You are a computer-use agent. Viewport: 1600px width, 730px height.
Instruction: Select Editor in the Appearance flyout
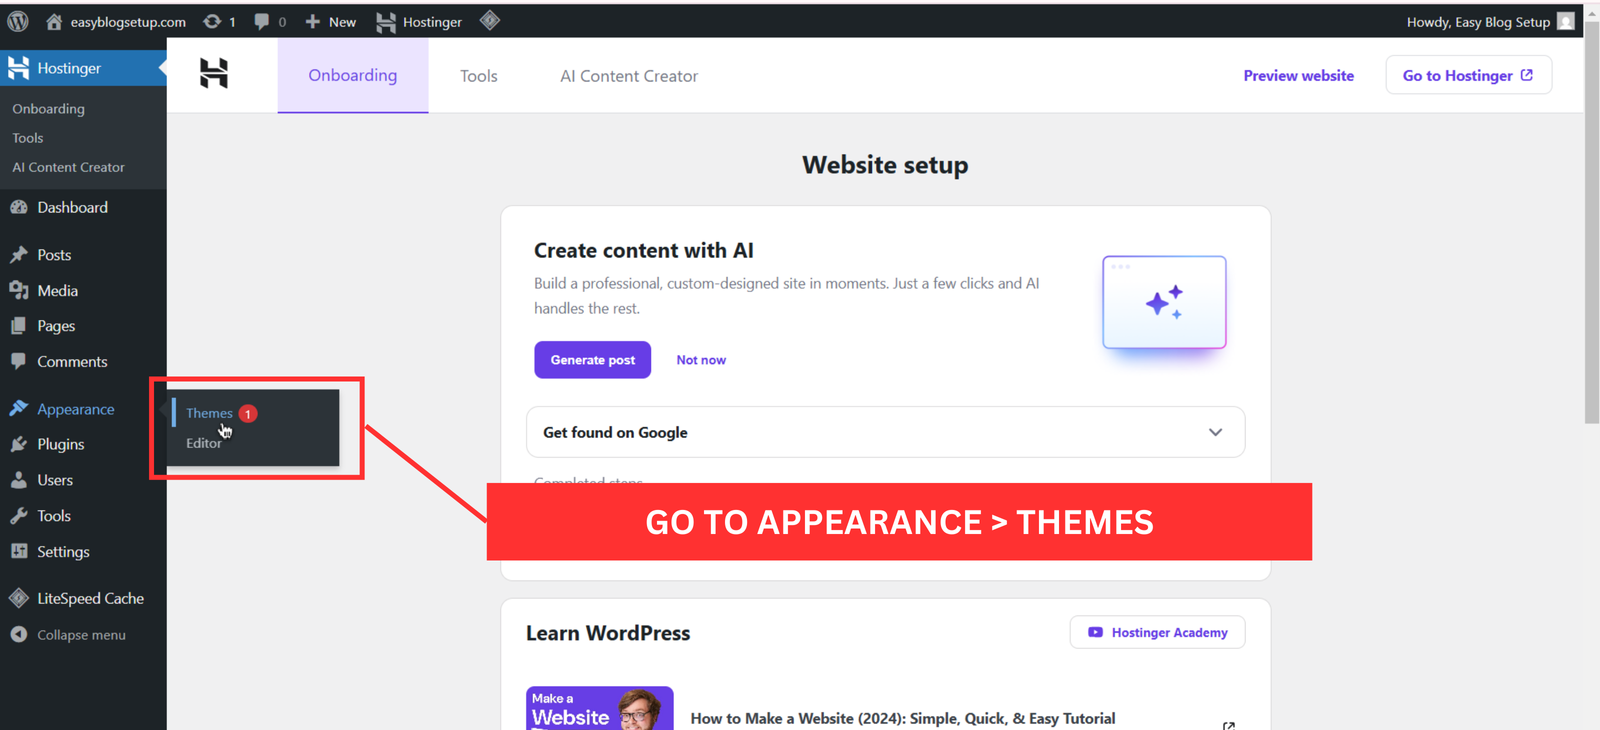(204, 443)
